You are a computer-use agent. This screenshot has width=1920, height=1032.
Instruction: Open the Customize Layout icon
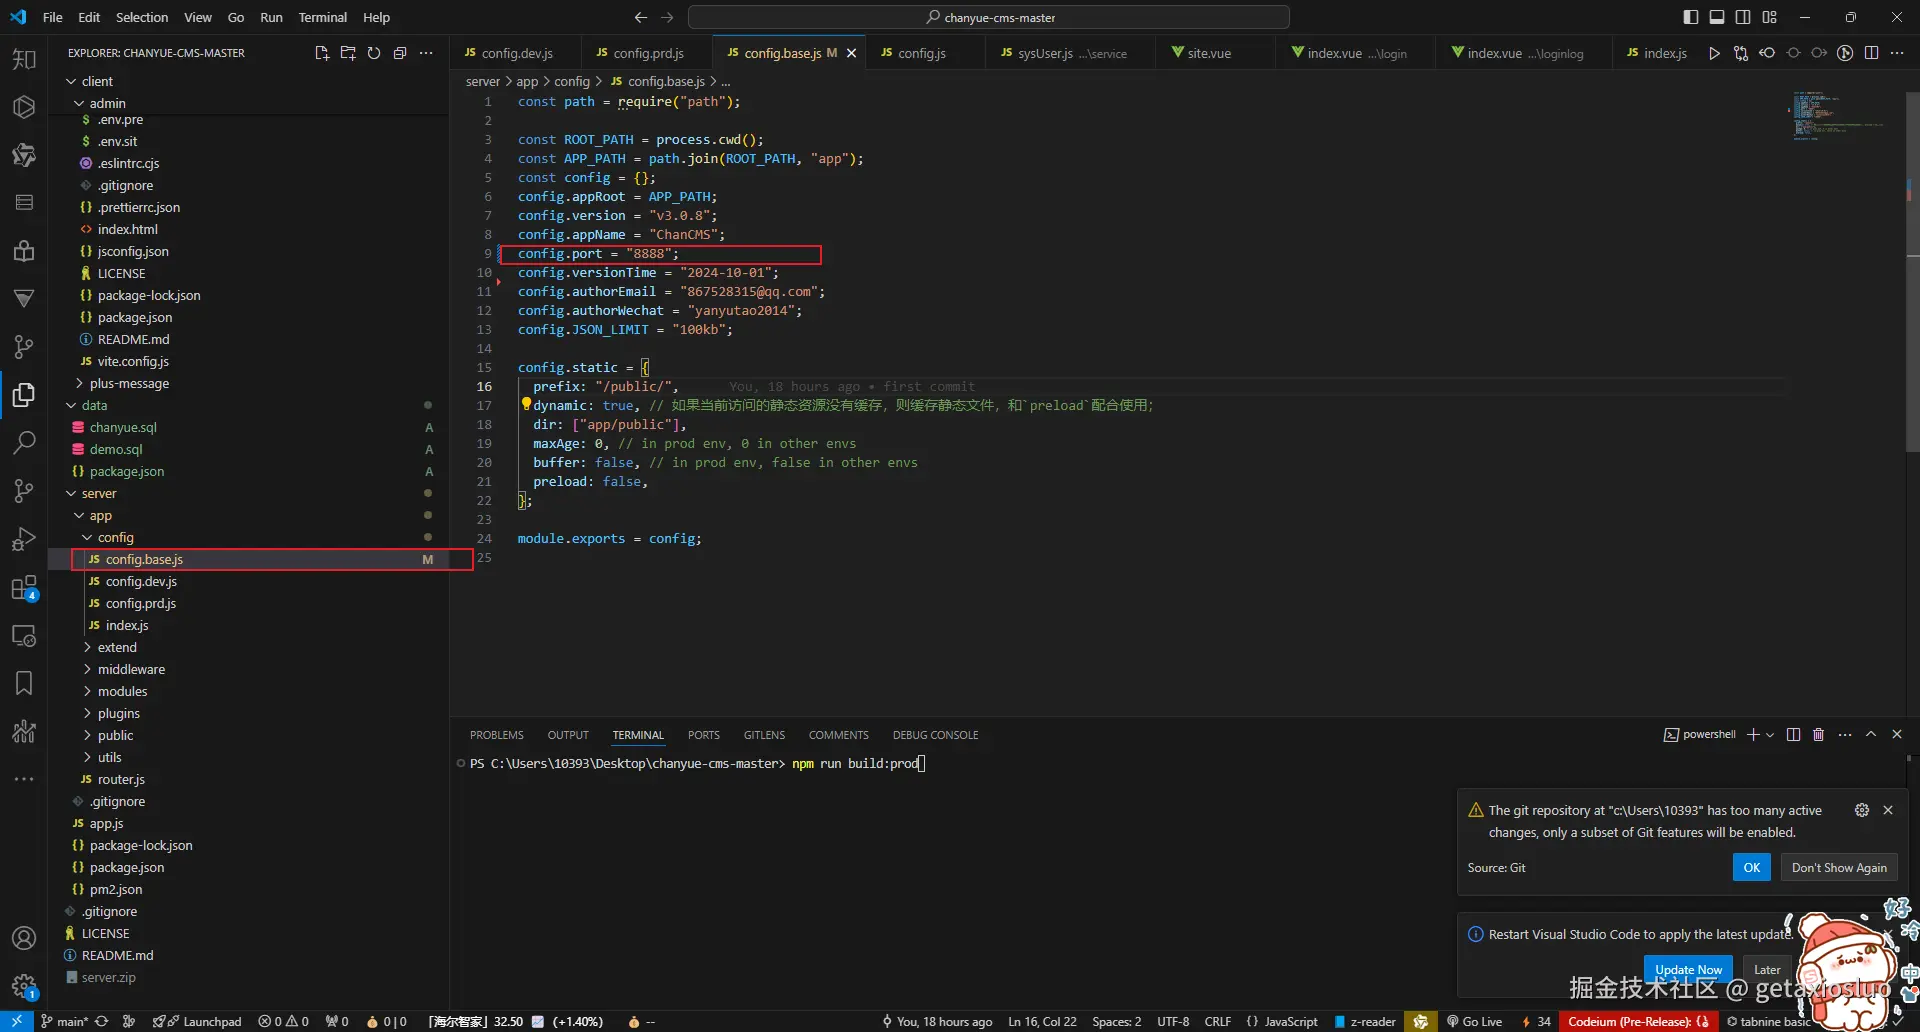point(1770,17)
